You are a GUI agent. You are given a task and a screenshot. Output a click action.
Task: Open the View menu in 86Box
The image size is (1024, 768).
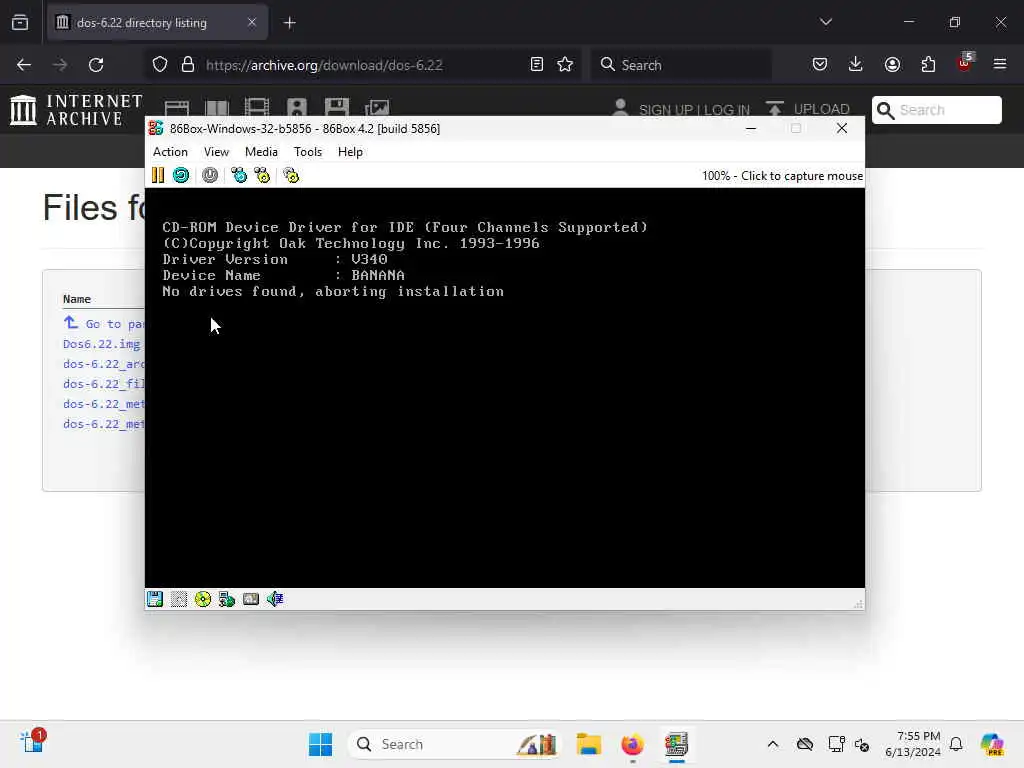[216, 152]
